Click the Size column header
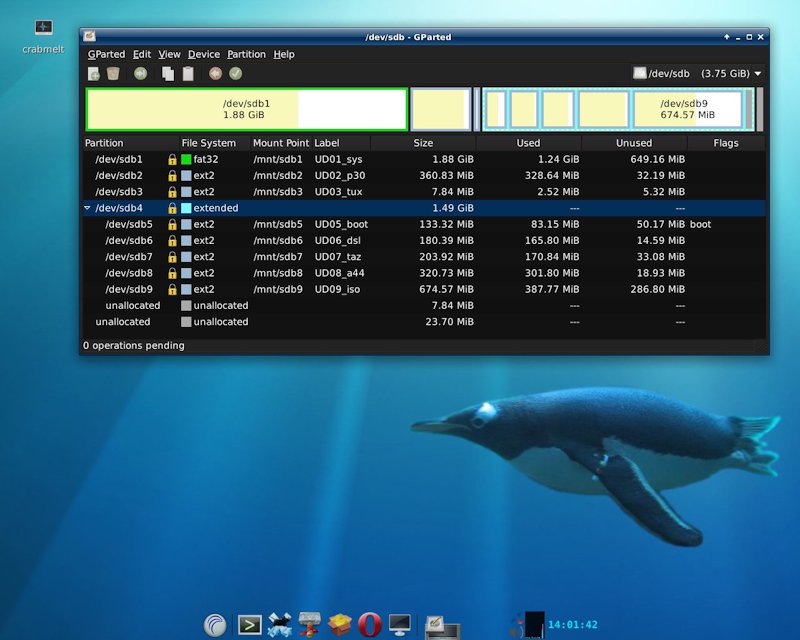The height and width of the screenshot is (640, 800). click(x=423, y=143)
